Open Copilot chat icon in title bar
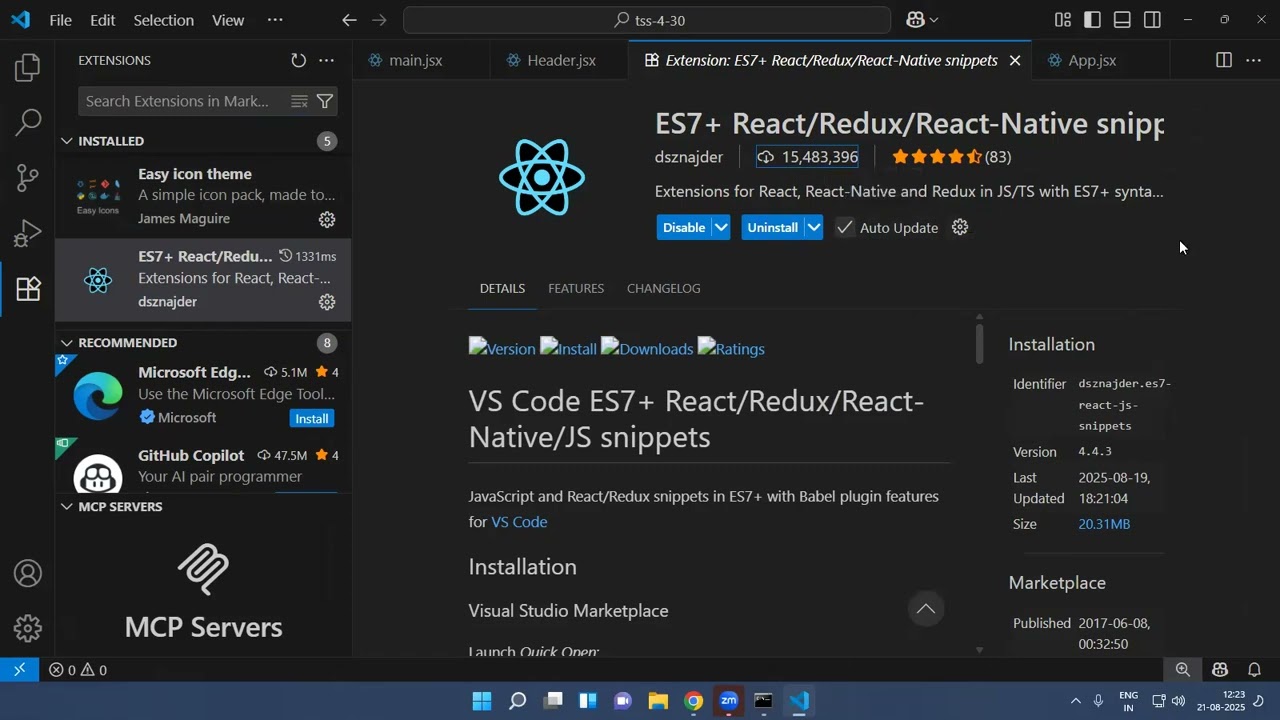 915,20
